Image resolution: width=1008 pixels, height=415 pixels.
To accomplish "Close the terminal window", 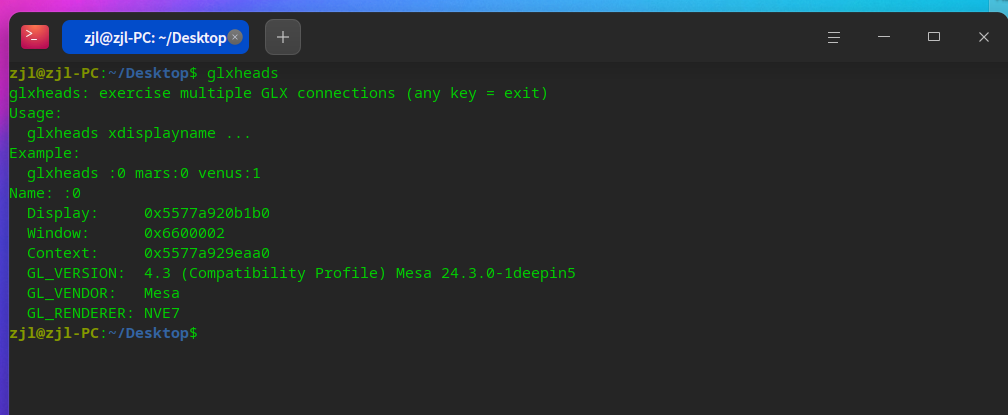I will tap(984, 37).
